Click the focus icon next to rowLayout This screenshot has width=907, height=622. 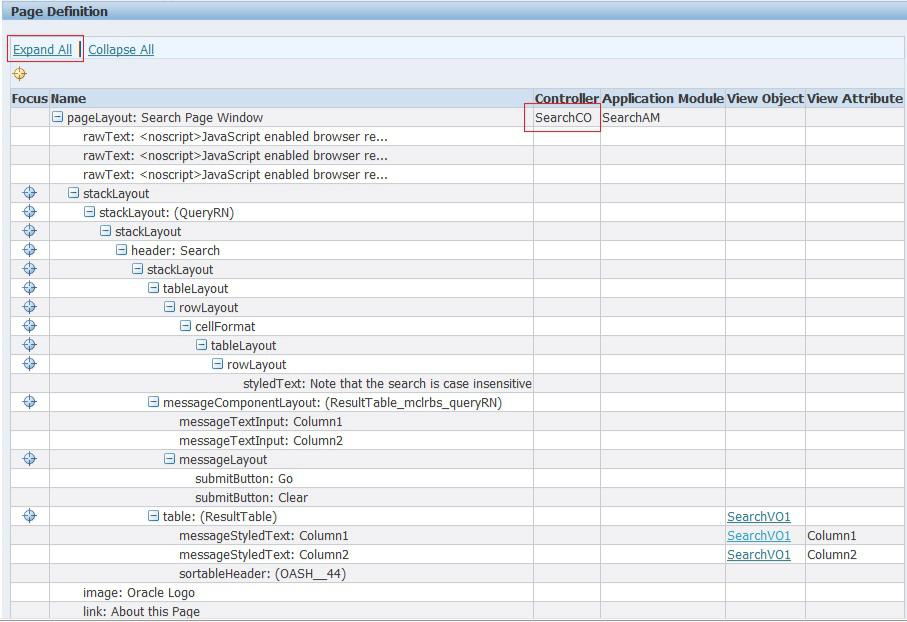(29, 307)
